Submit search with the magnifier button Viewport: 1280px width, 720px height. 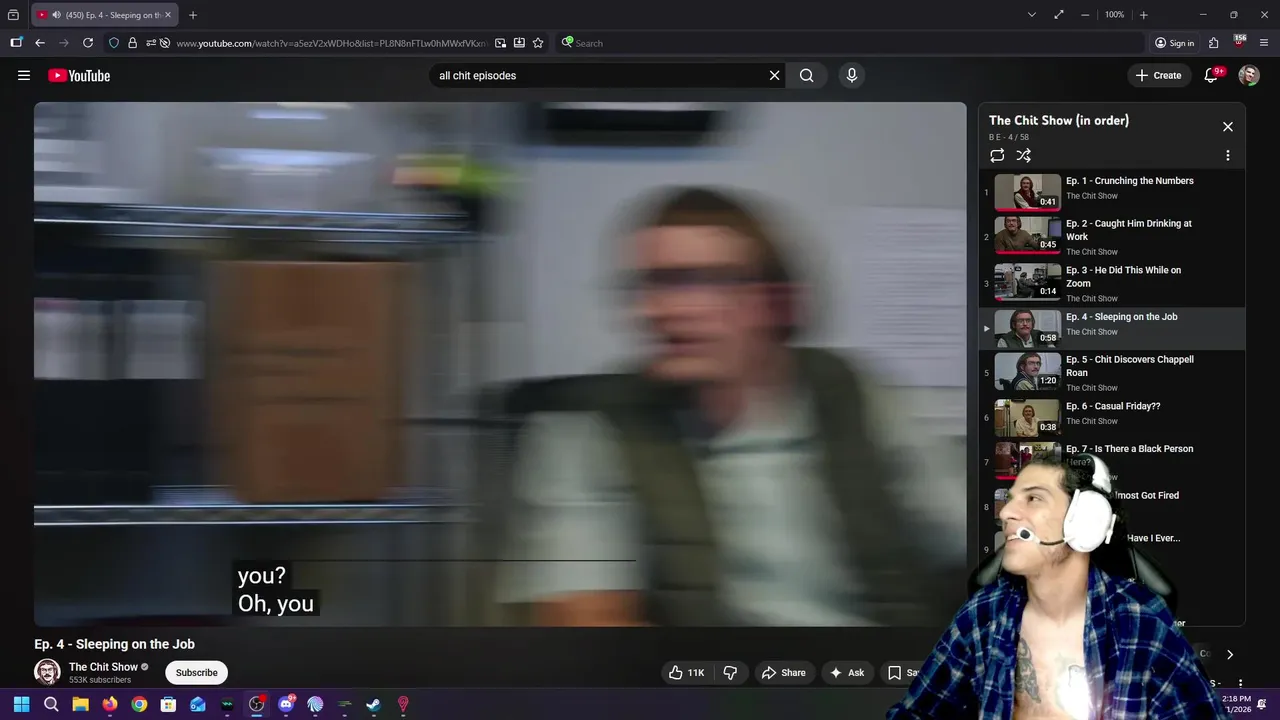pos(807,75)
